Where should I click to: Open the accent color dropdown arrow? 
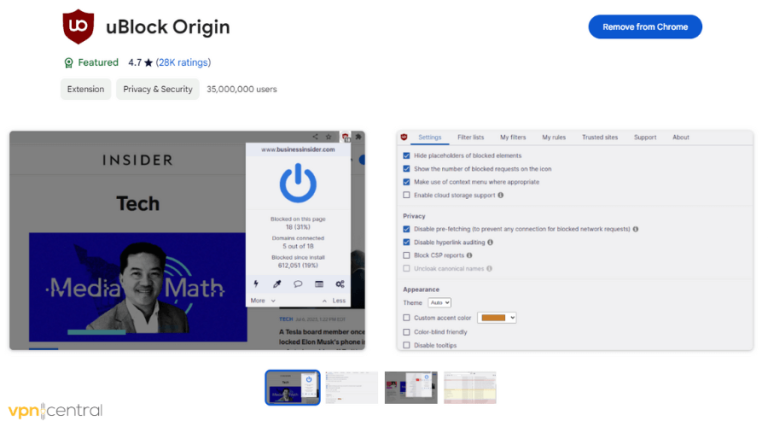[x=512, y=318]
